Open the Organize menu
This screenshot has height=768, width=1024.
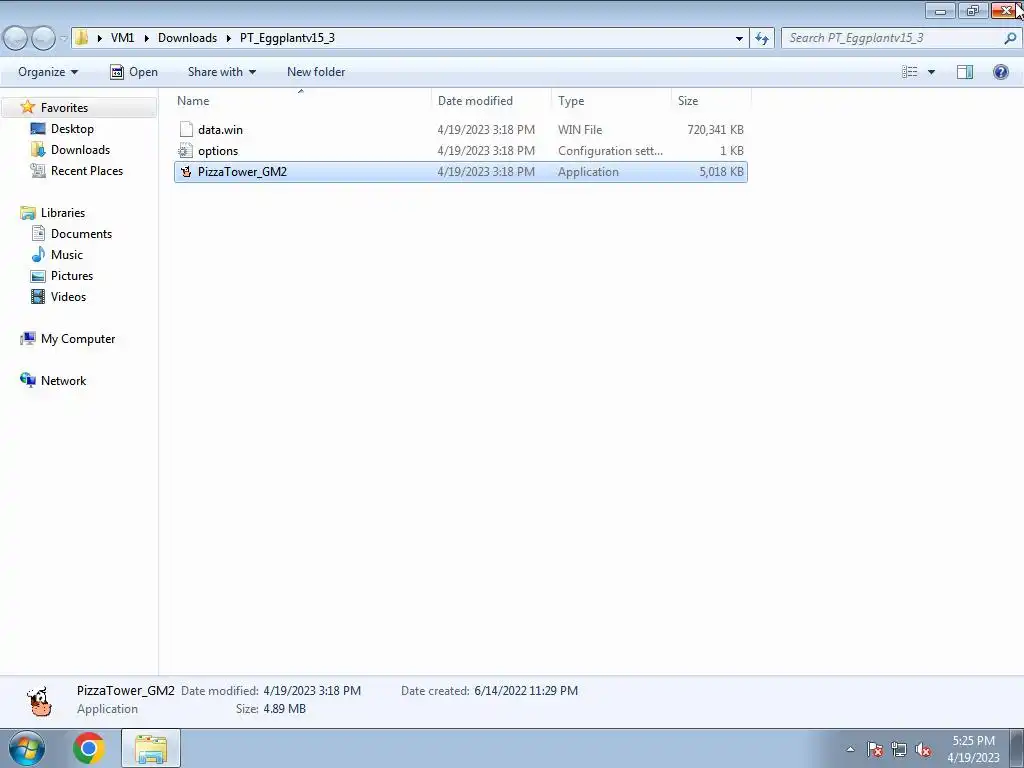coord(48,72)
